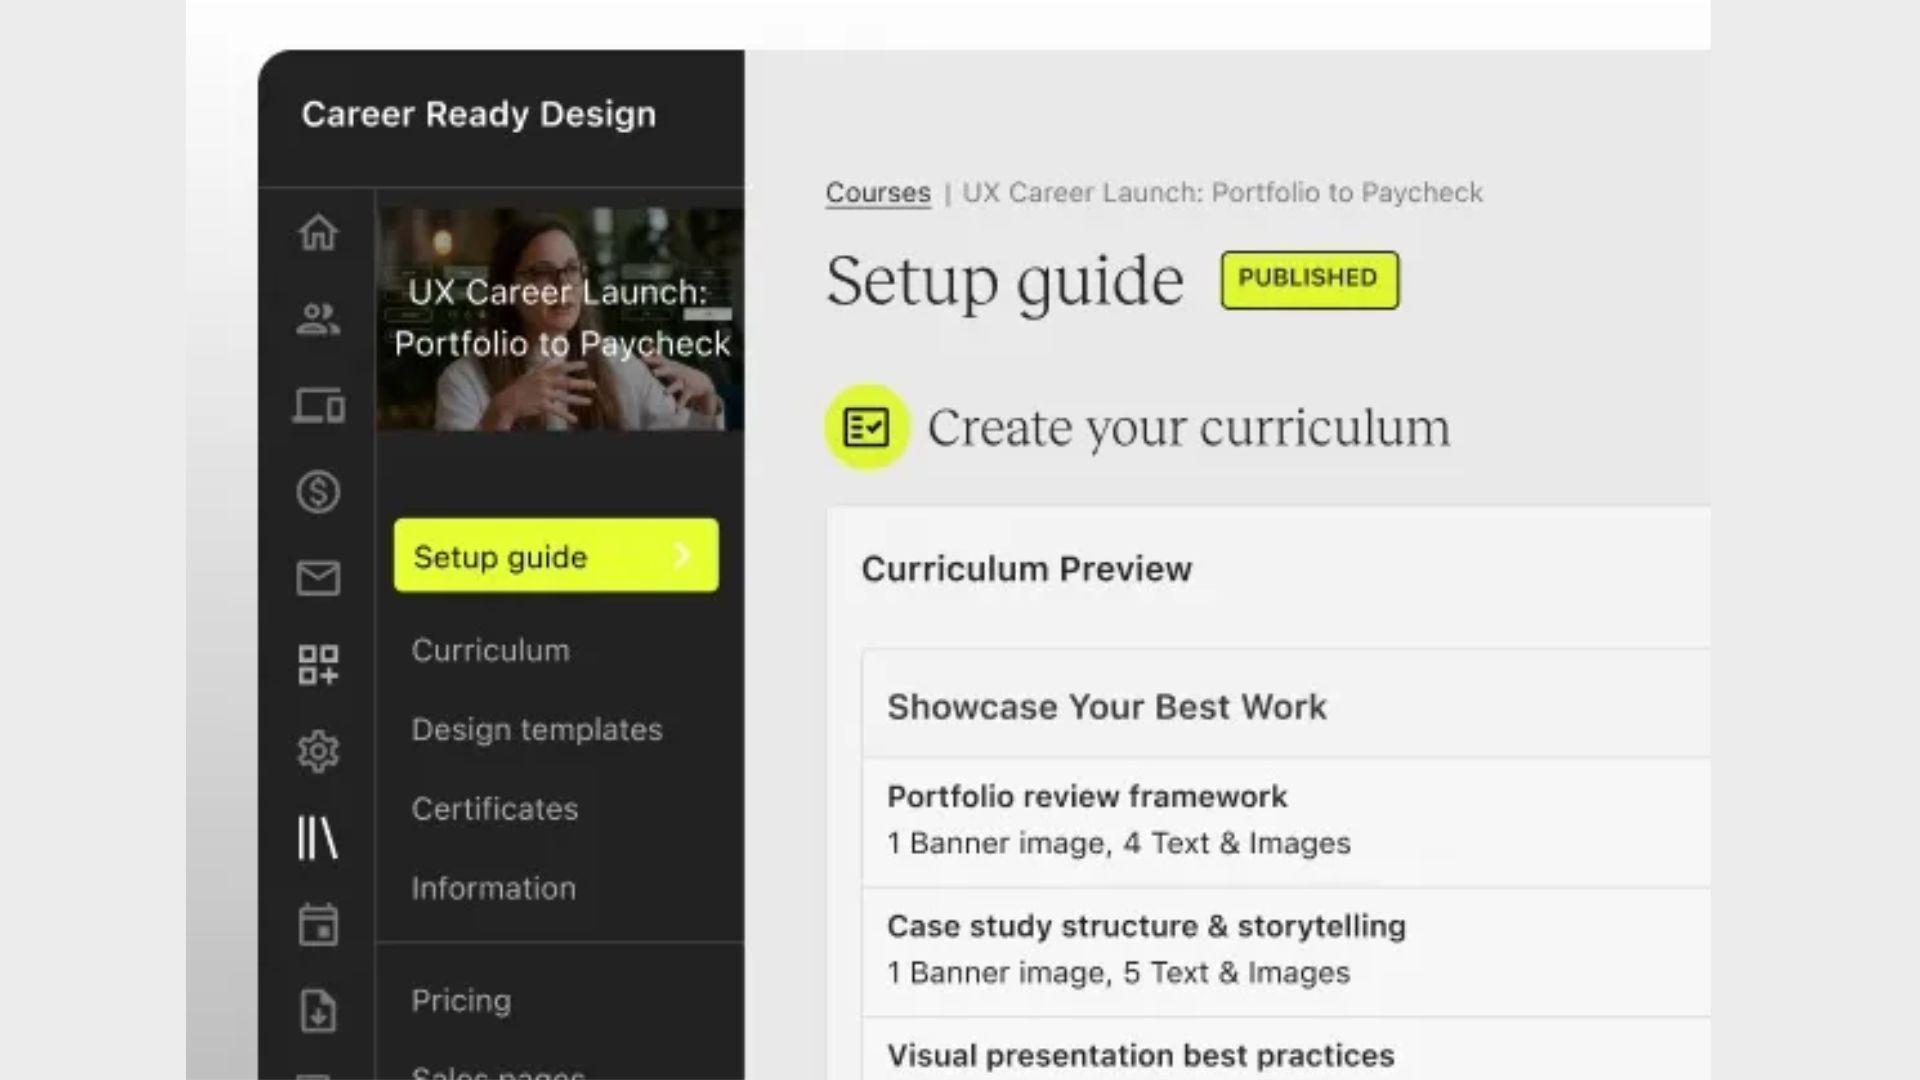This screenshot has height=1080, width=1920.
Task: Click breadcrumb text UX Career Launch: Portfolio to Paycheck
Action: [x=1222, y=192]
